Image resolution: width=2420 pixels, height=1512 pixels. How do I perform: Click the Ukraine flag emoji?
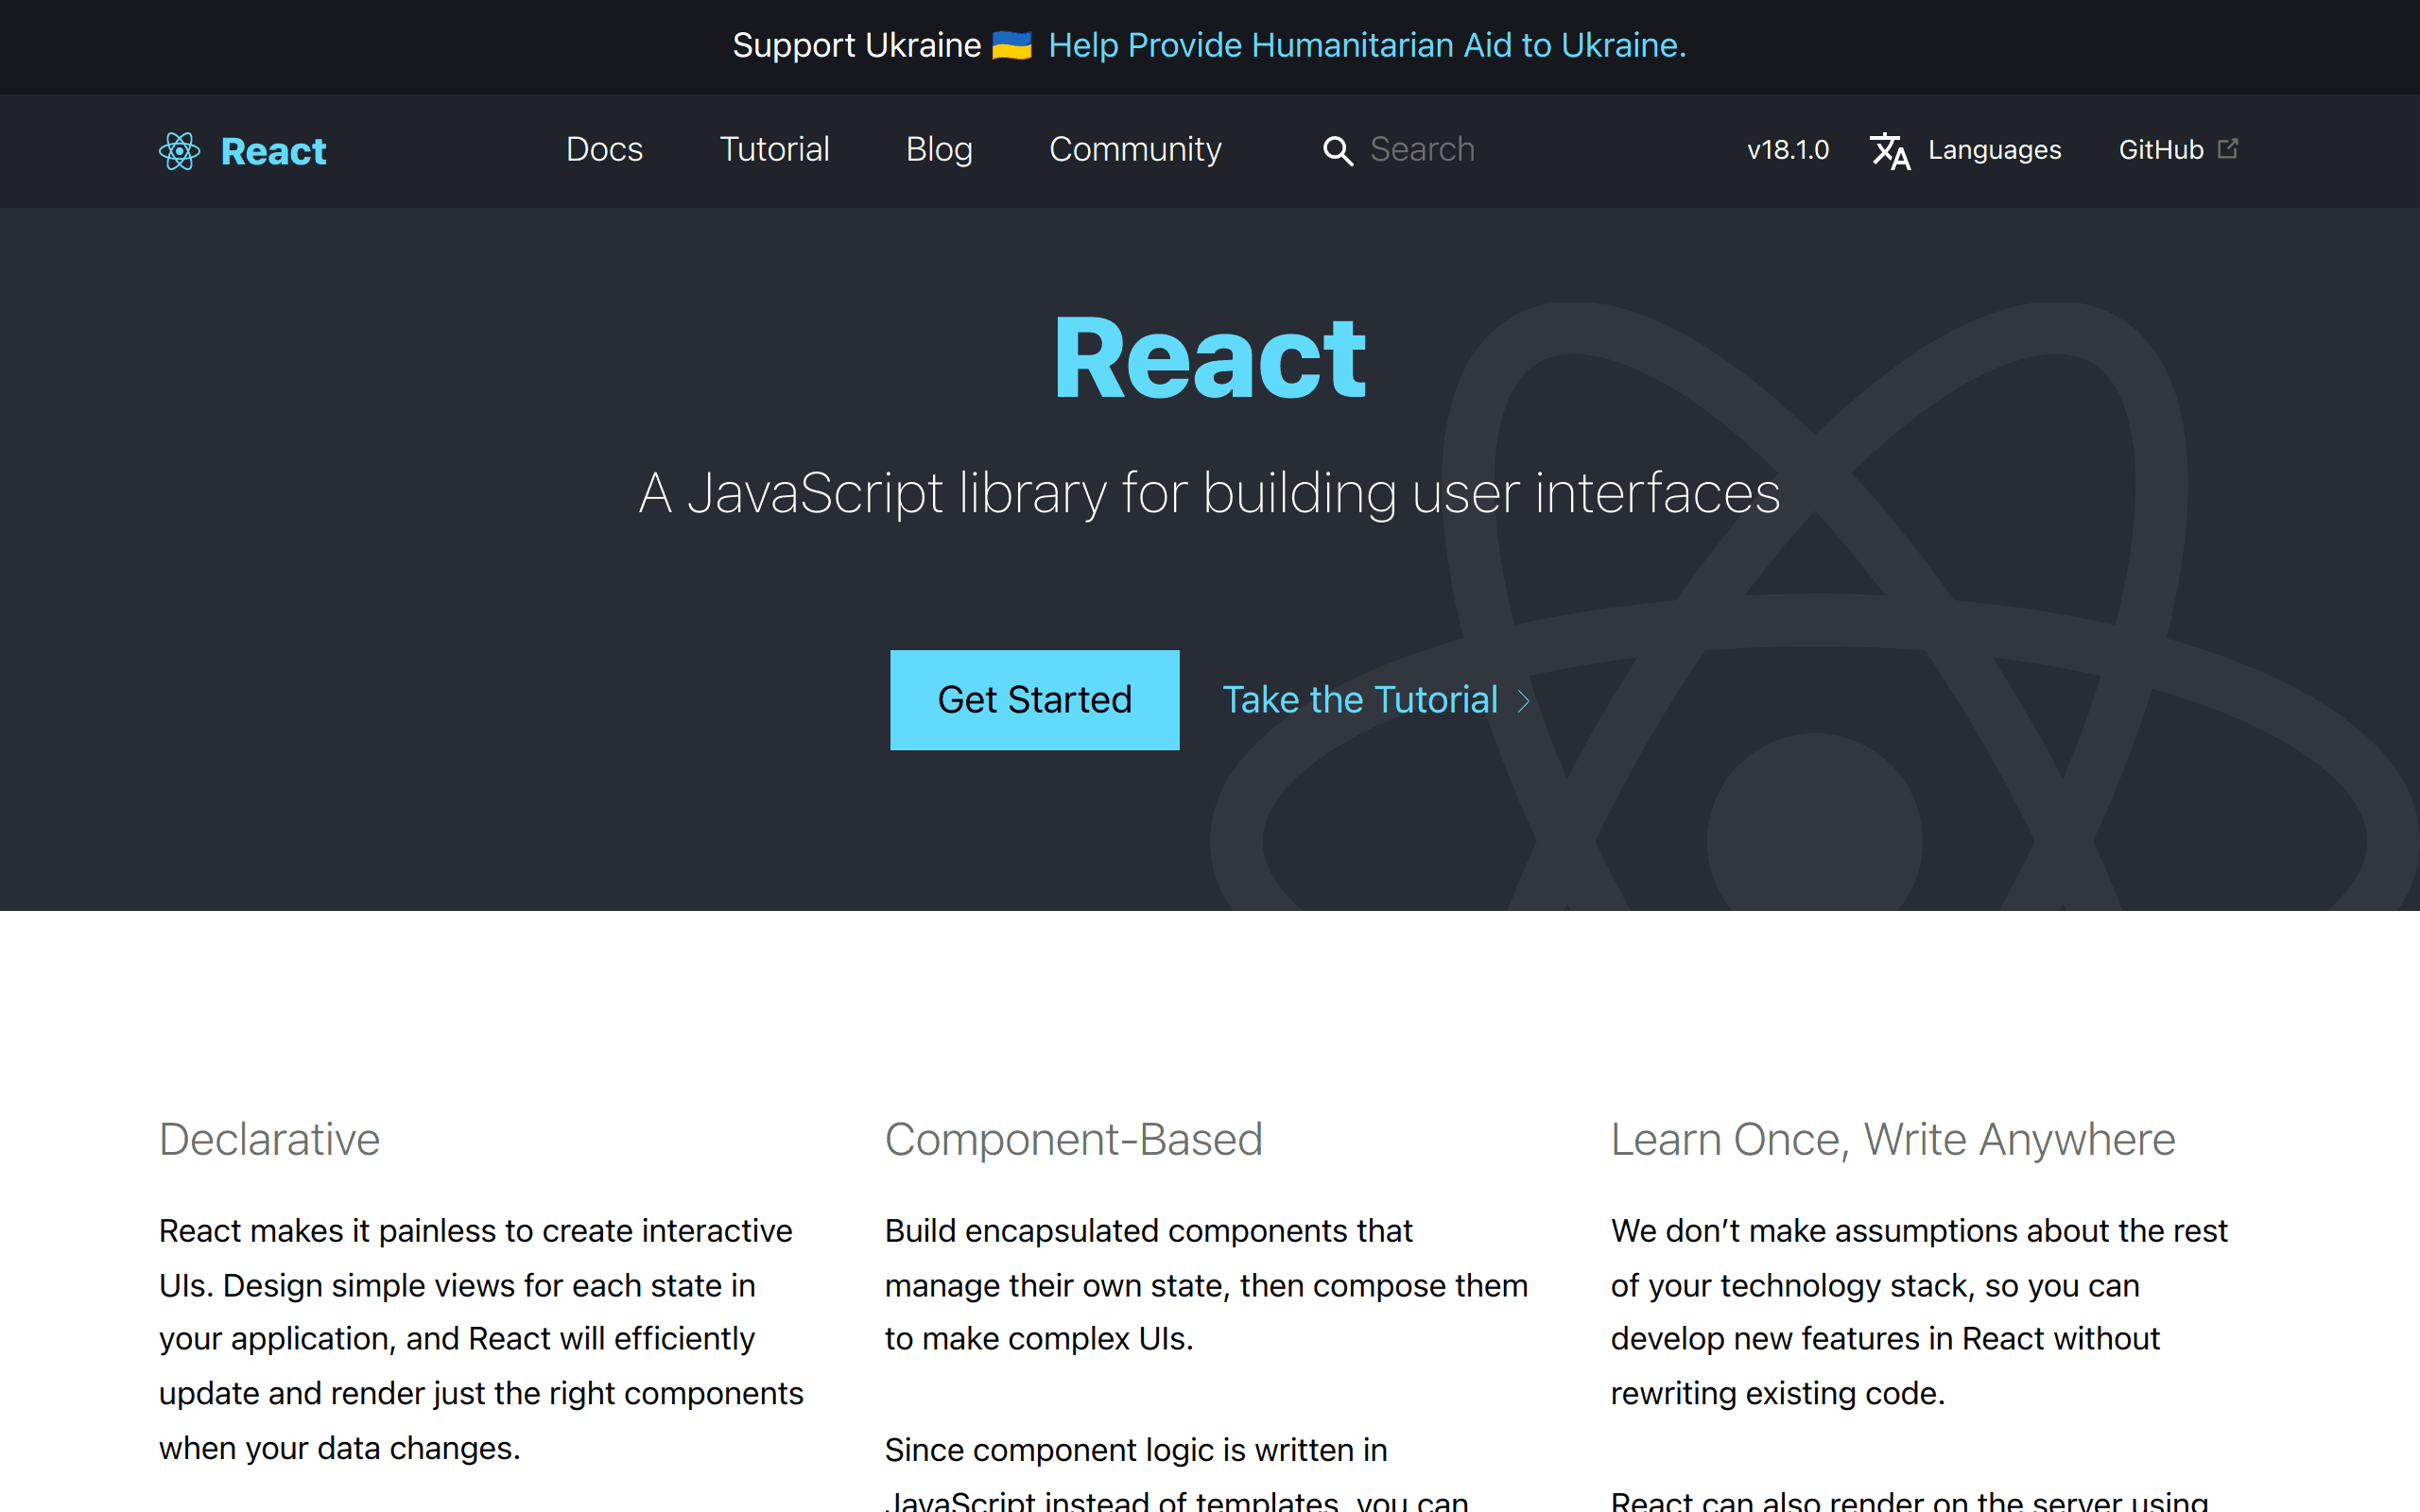(x=1012, y=45)
